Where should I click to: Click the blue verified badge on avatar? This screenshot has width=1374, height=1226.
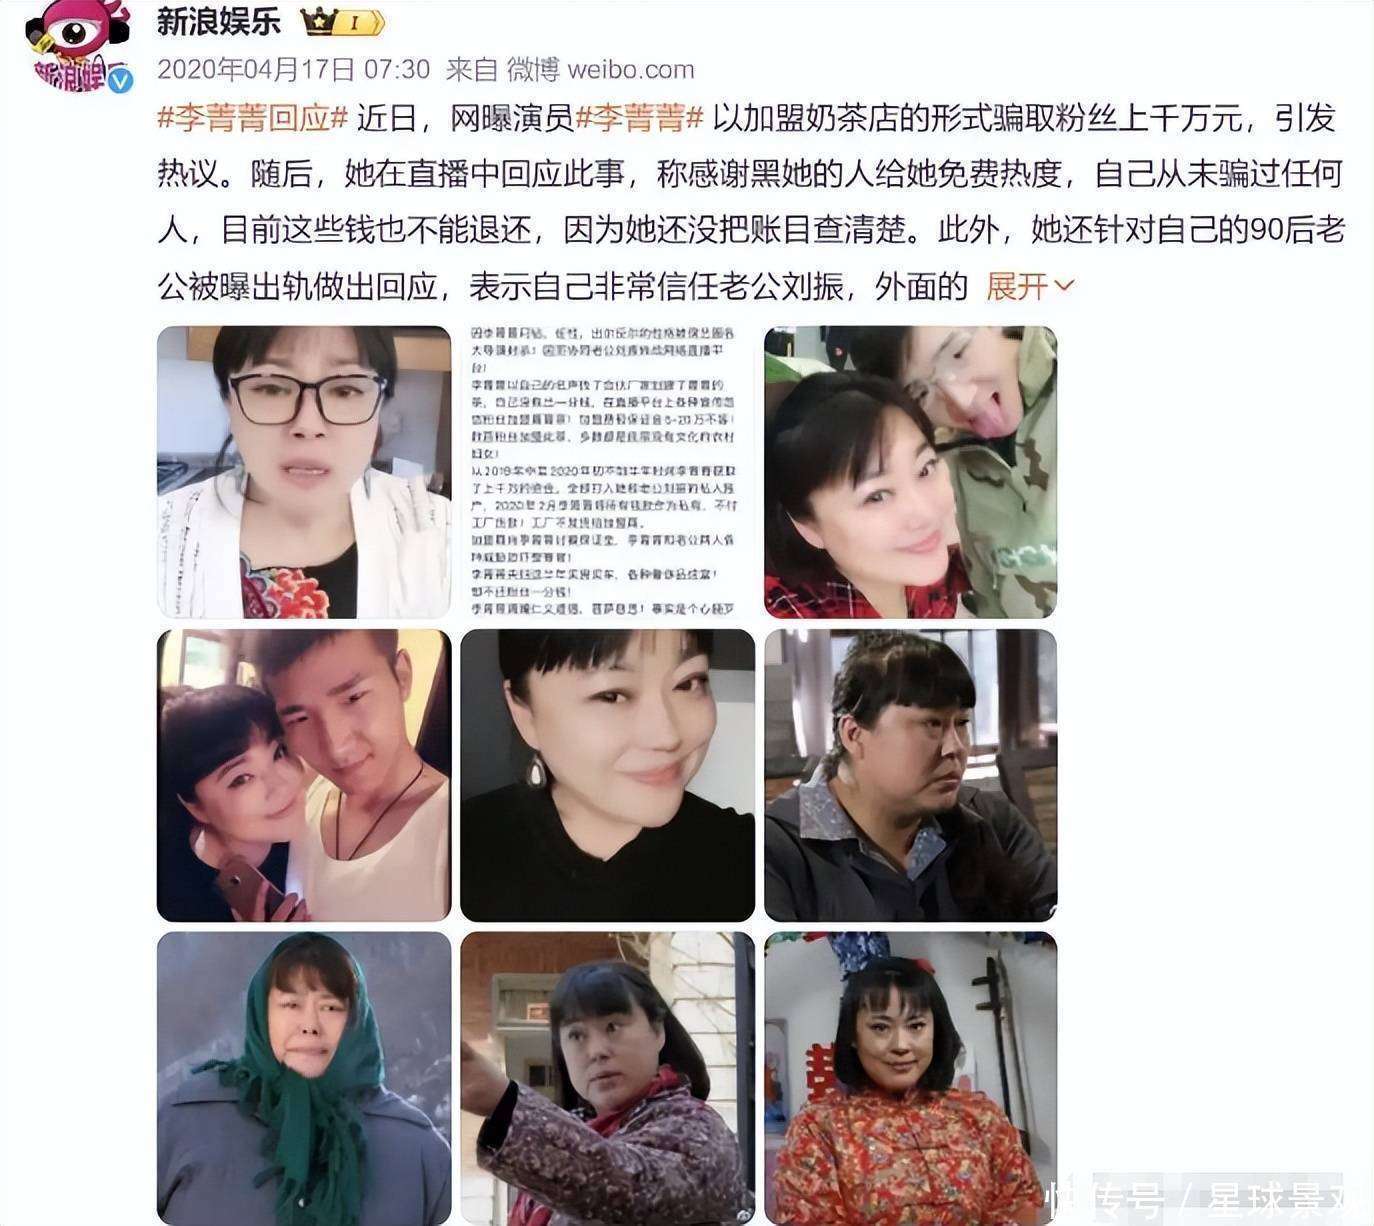click(x=118, y=81)
